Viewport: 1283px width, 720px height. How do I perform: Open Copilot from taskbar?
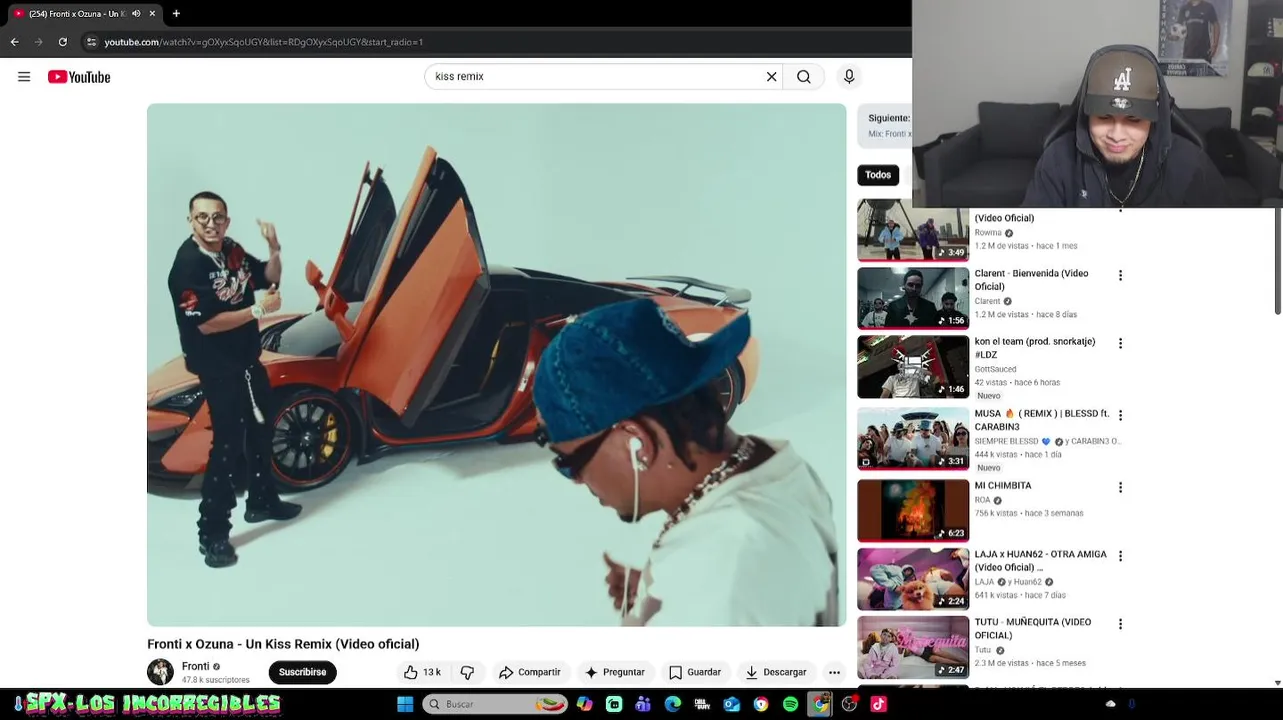(585, 704)
